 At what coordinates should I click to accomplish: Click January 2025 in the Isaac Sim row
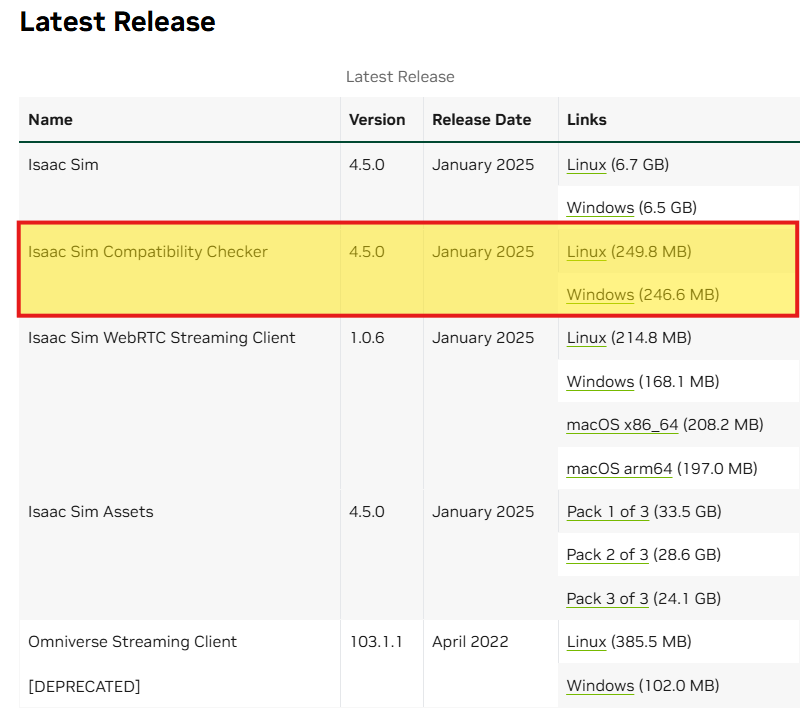pos(483,165)
